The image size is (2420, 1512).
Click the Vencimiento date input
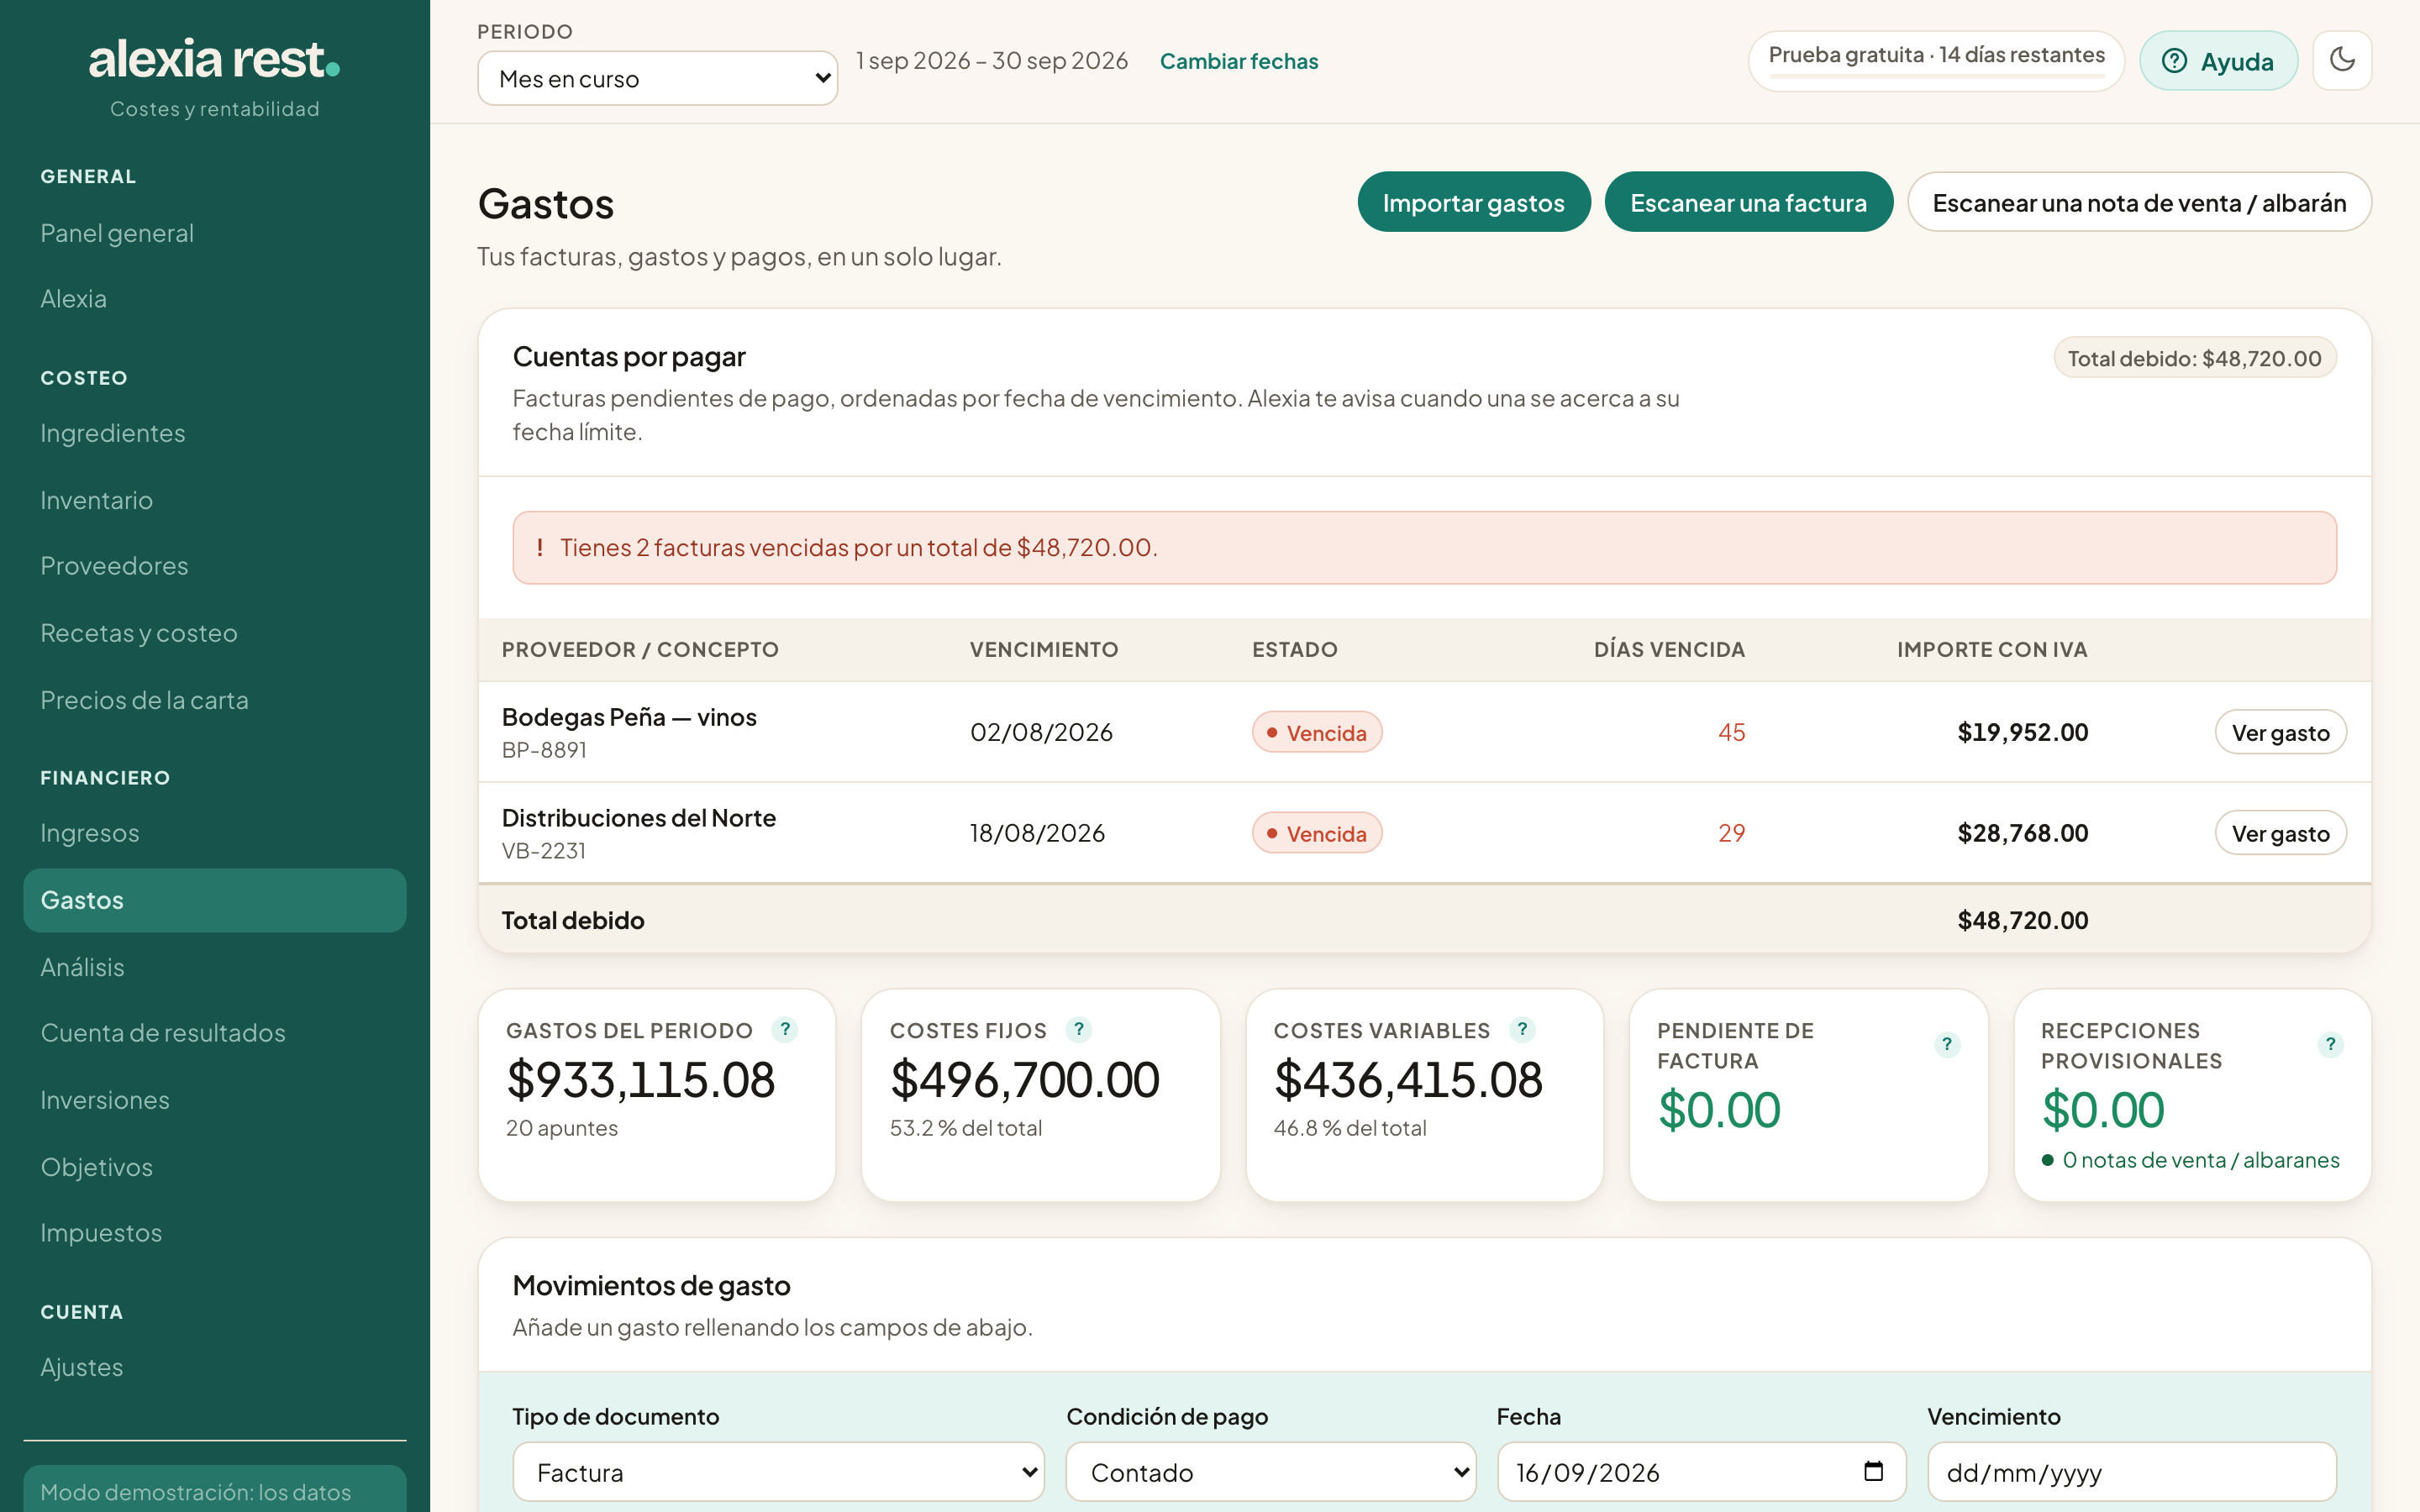[2131, 1472]
